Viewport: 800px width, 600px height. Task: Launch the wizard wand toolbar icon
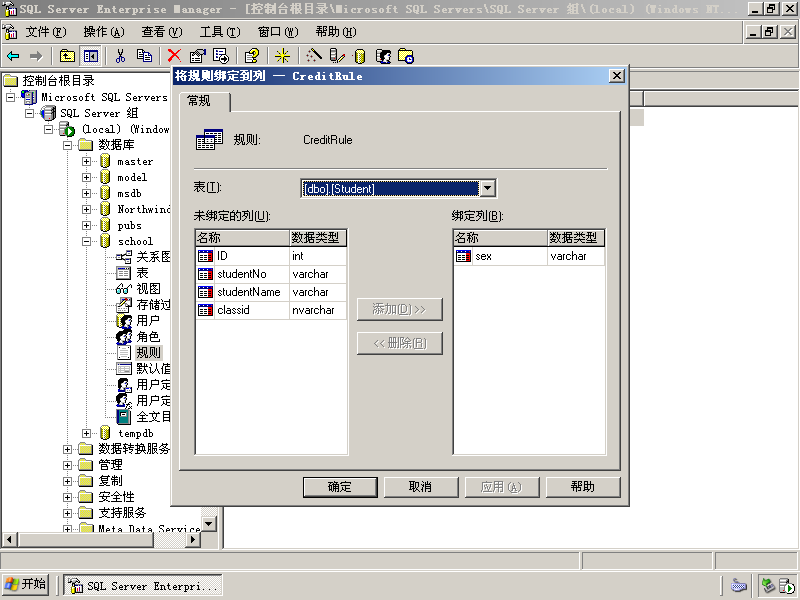pos(313,56)
